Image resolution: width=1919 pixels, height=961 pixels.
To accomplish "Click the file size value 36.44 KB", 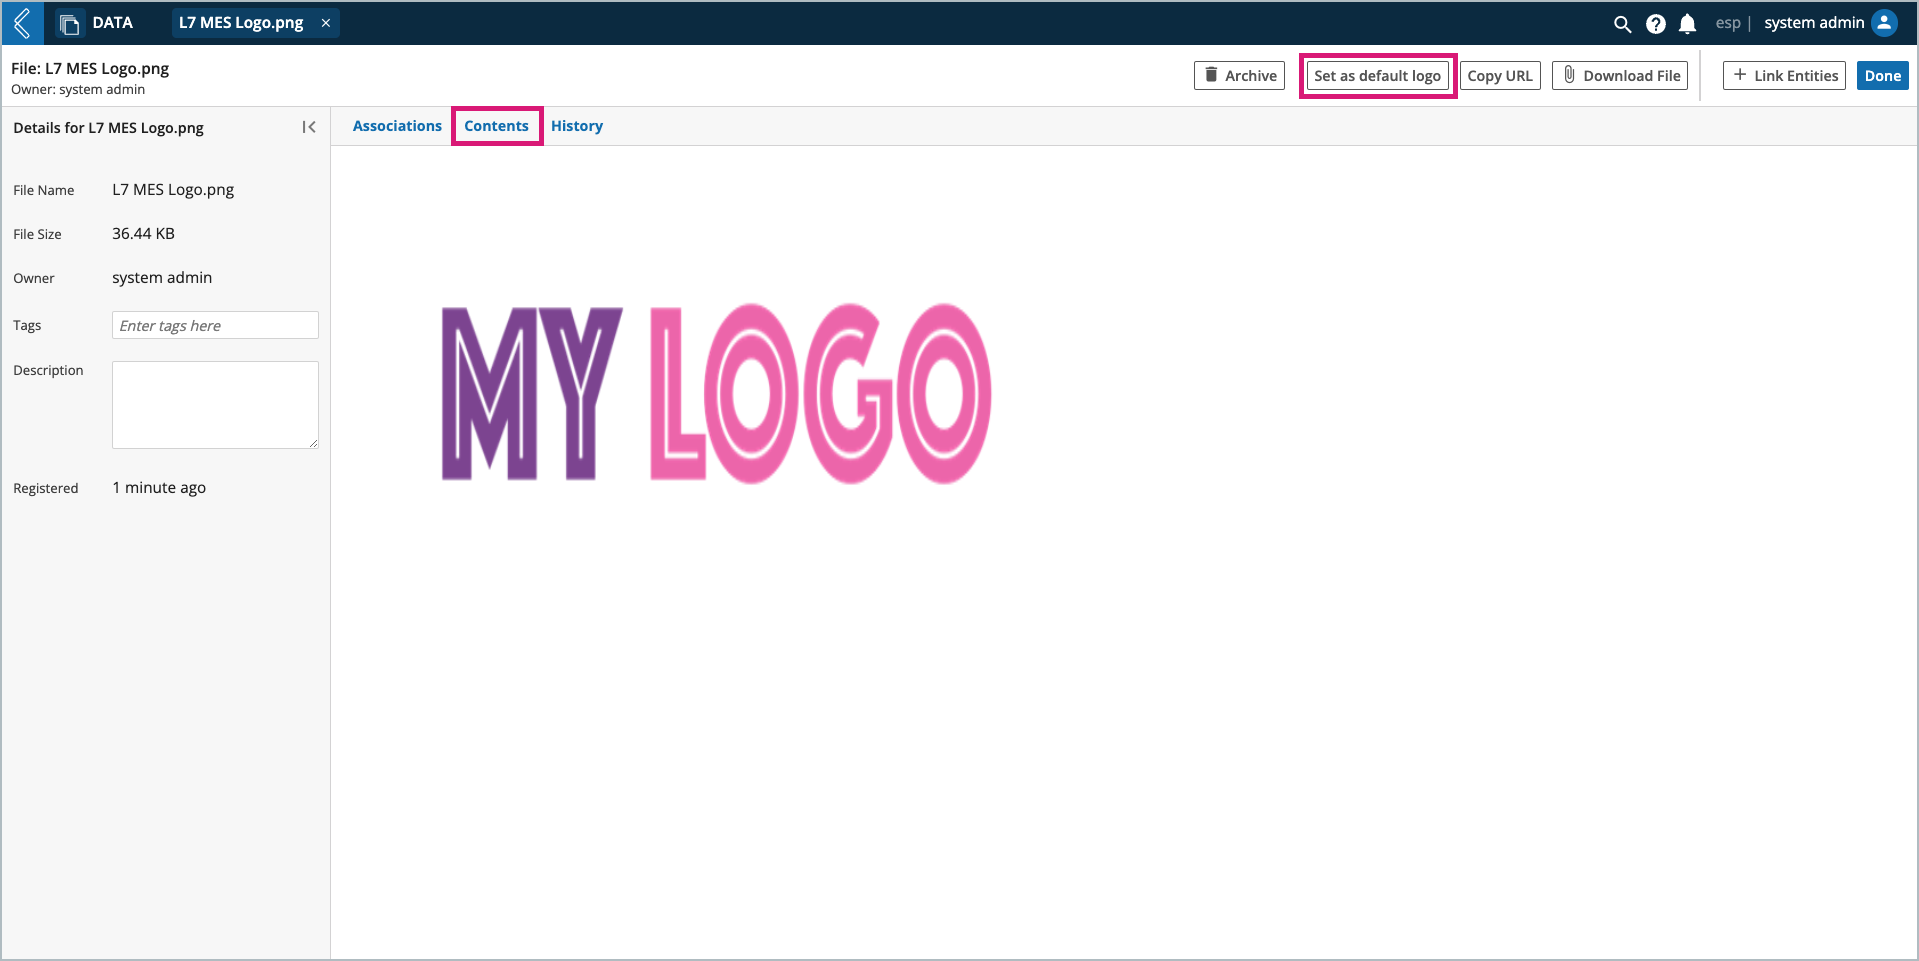I will point(143,234).
